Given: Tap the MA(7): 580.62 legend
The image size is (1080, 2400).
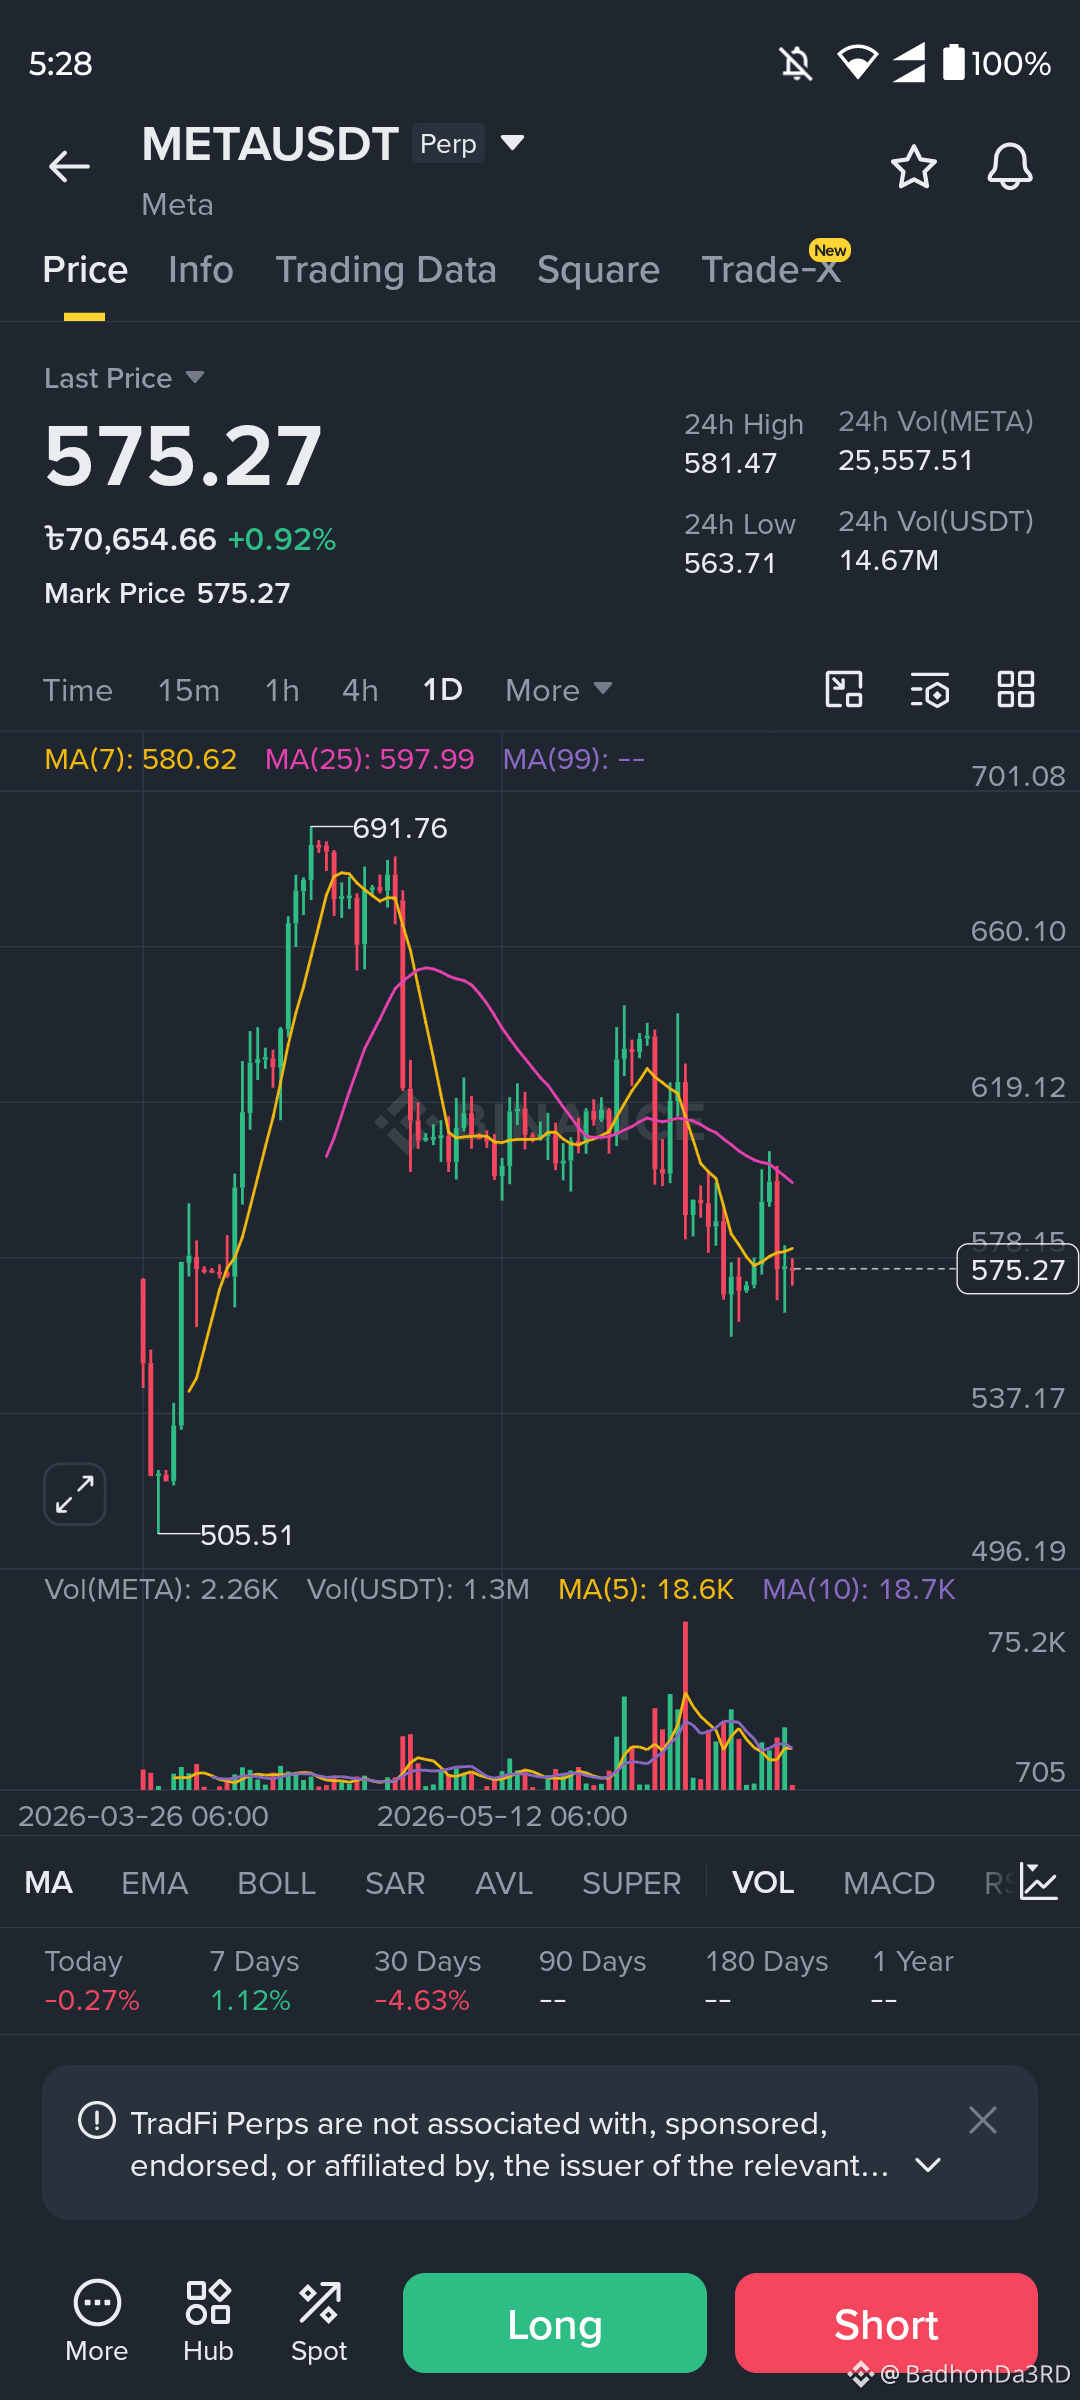Looking at the screenshot, I should (x=141, y=759).
